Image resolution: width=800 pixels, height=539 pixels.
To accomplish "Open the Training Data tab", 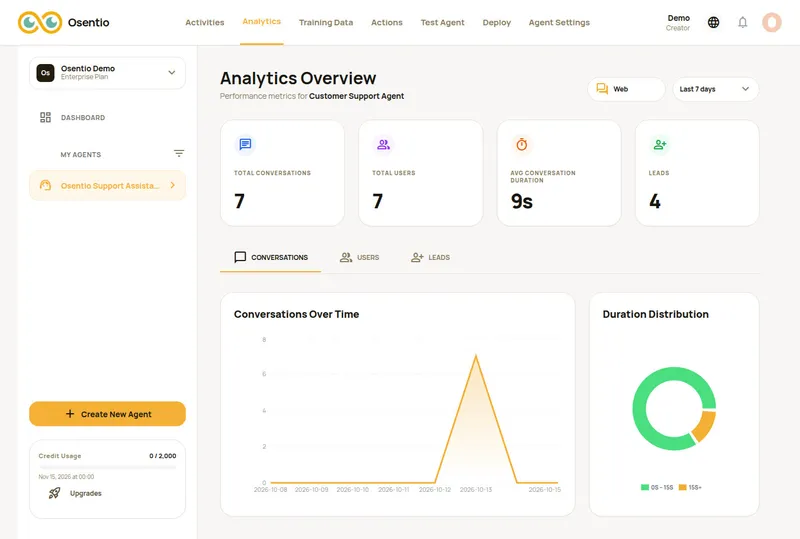I will tap(326, 22).
